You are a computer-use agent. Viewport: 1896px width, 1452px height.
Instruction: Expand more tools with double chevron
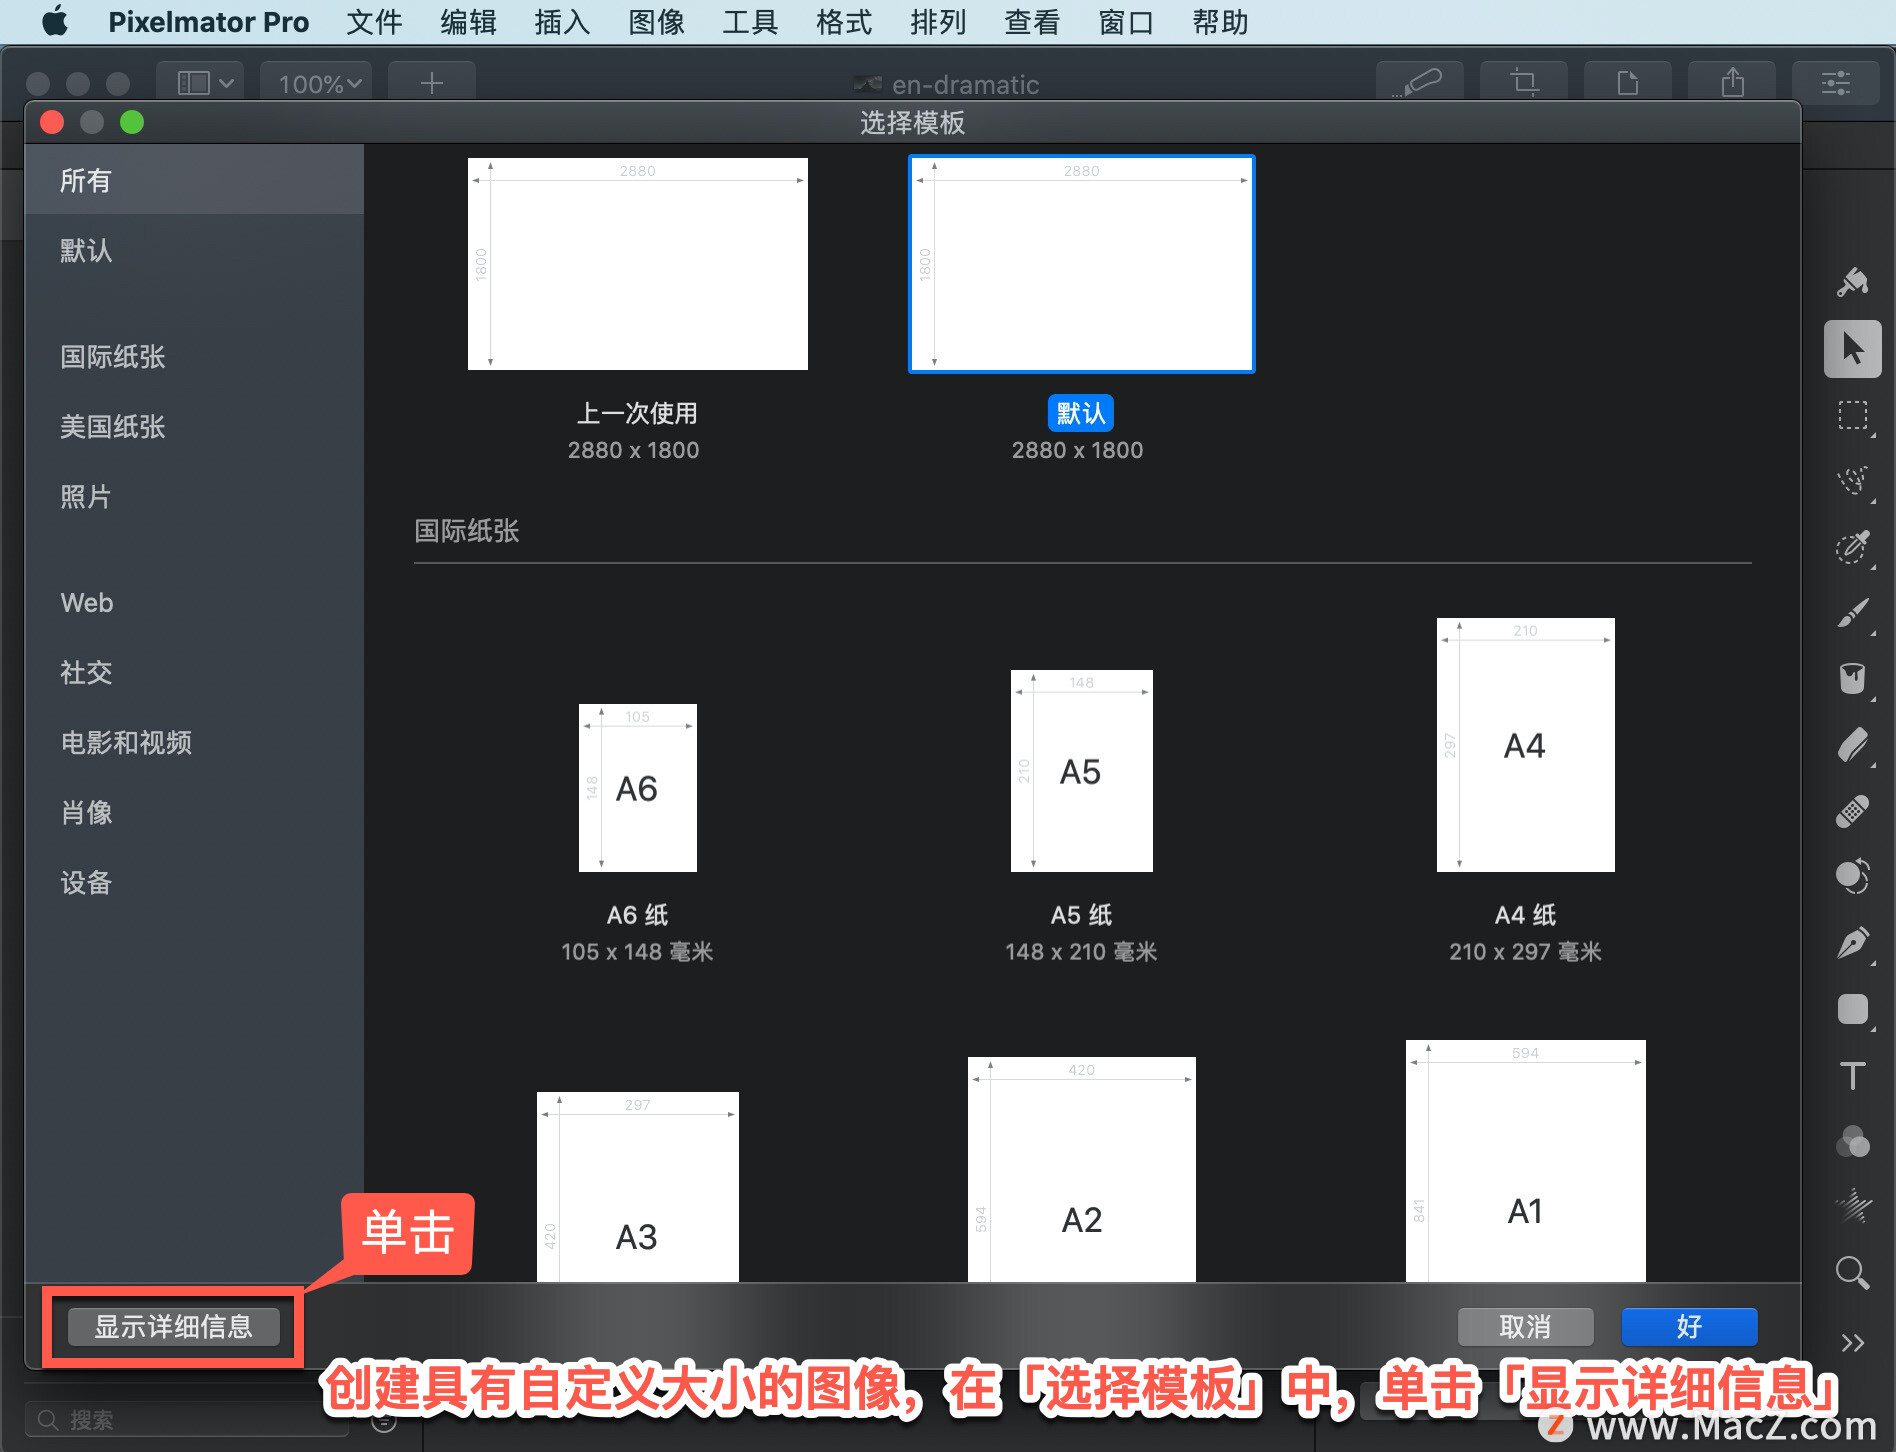(x=1852, y=1342)
